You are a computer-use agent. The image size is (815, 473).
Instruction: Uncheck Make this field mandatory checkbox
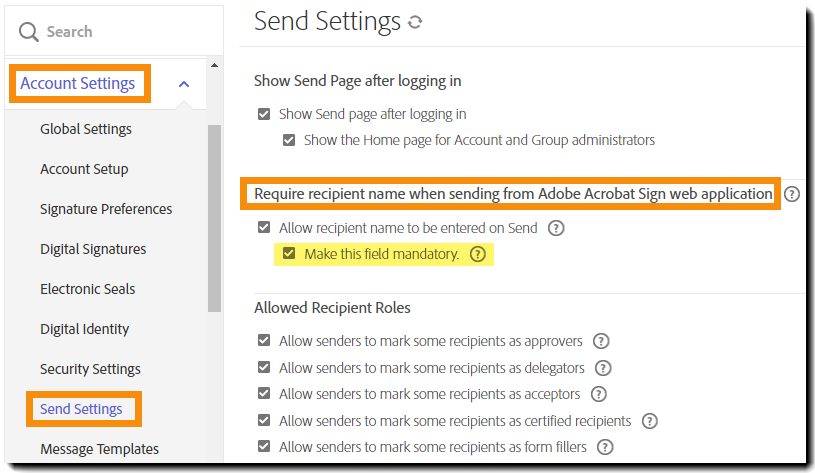(x=289, y=254)
